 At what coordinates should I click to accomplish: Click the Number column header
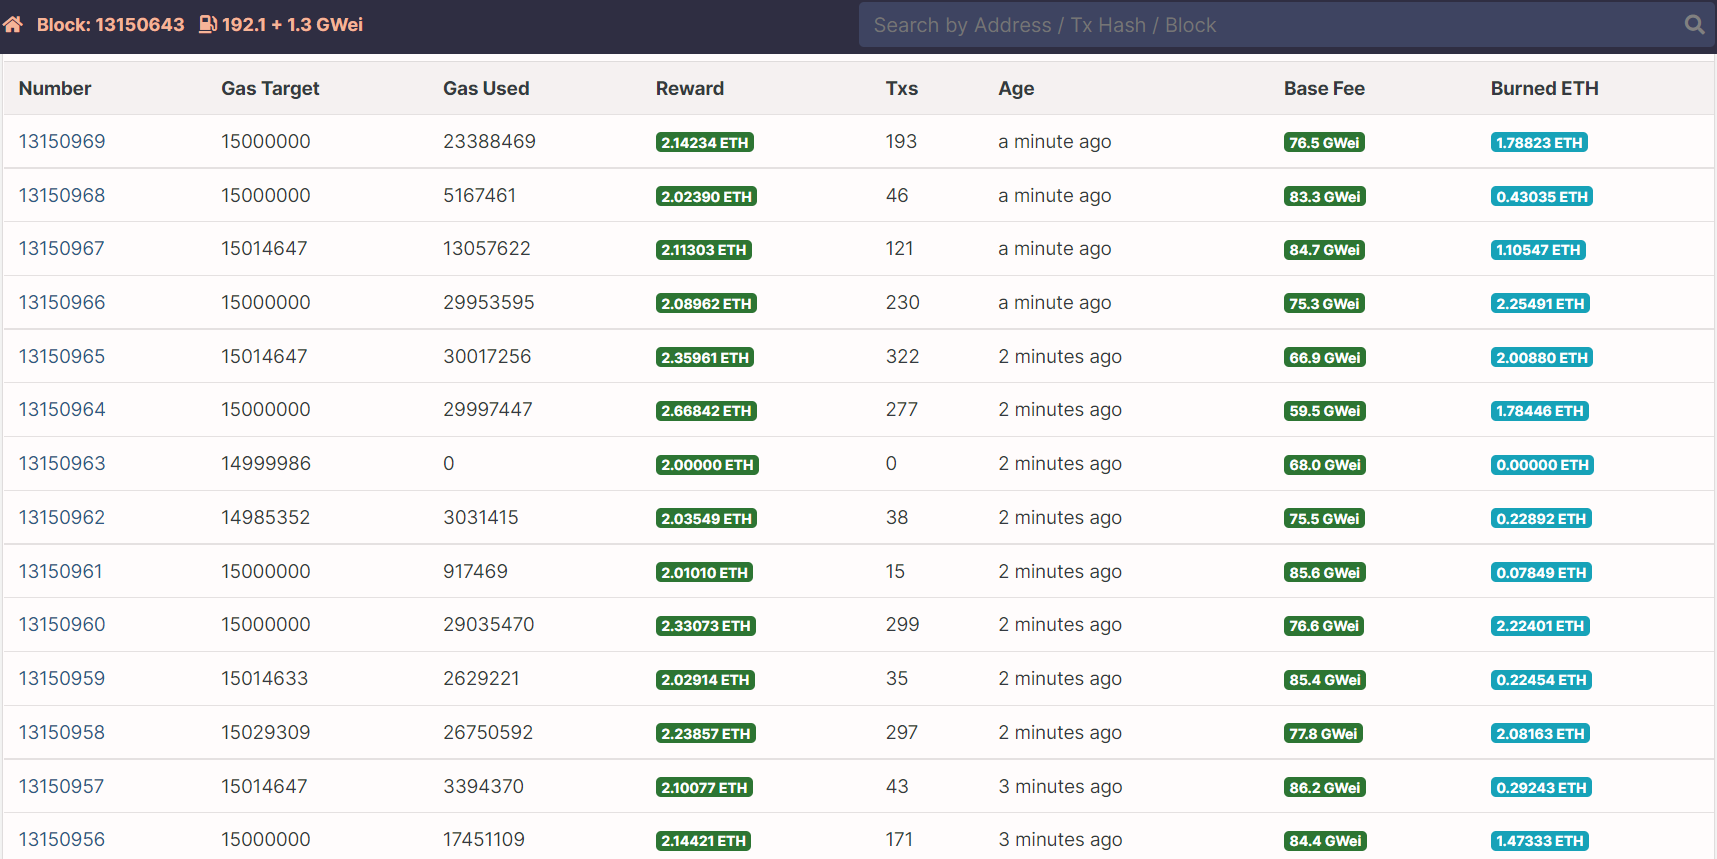click(x=55, y=89)
